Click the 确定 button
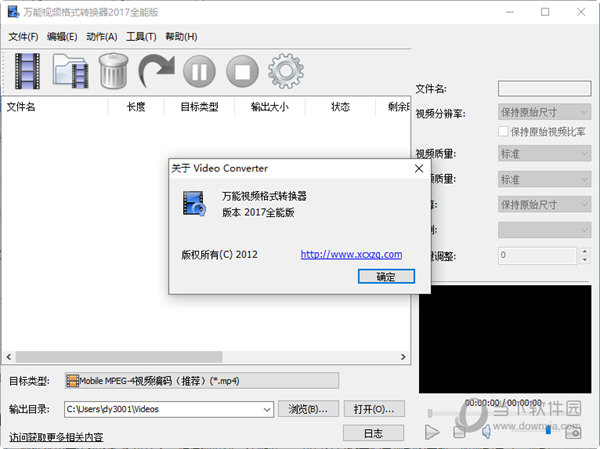 tap(386, 276)
